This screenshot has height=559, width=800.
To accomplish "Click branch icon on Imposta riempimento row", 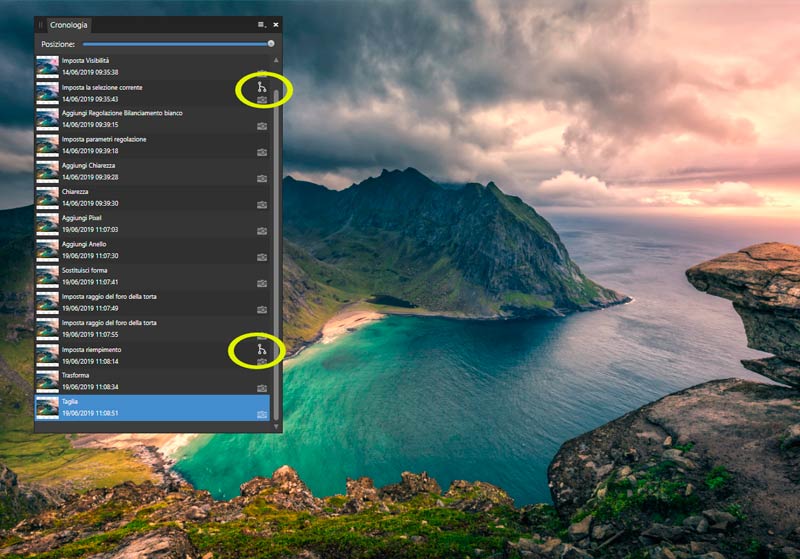I will (x=262, y=349).
